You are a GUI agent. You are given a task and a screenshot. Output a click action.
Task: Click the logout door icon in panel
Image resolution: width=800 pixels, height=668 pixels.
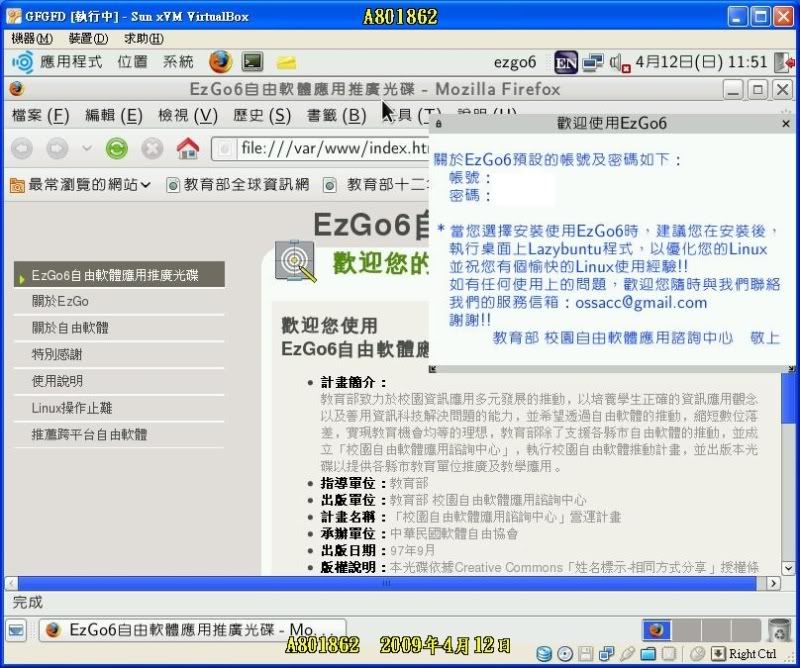coord(784,62)
